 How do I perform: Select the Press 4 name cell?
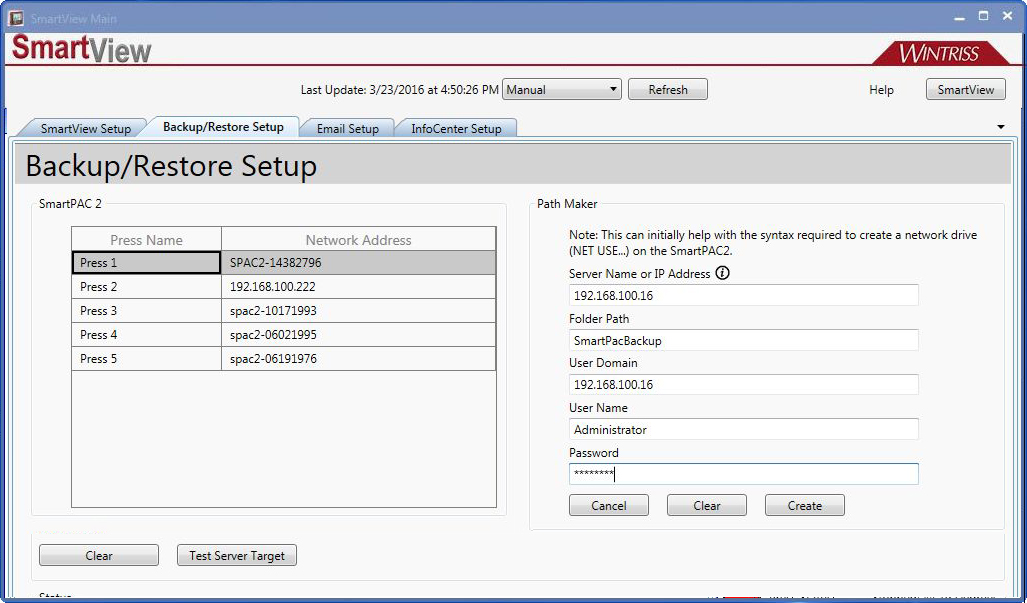click(146, 335)
